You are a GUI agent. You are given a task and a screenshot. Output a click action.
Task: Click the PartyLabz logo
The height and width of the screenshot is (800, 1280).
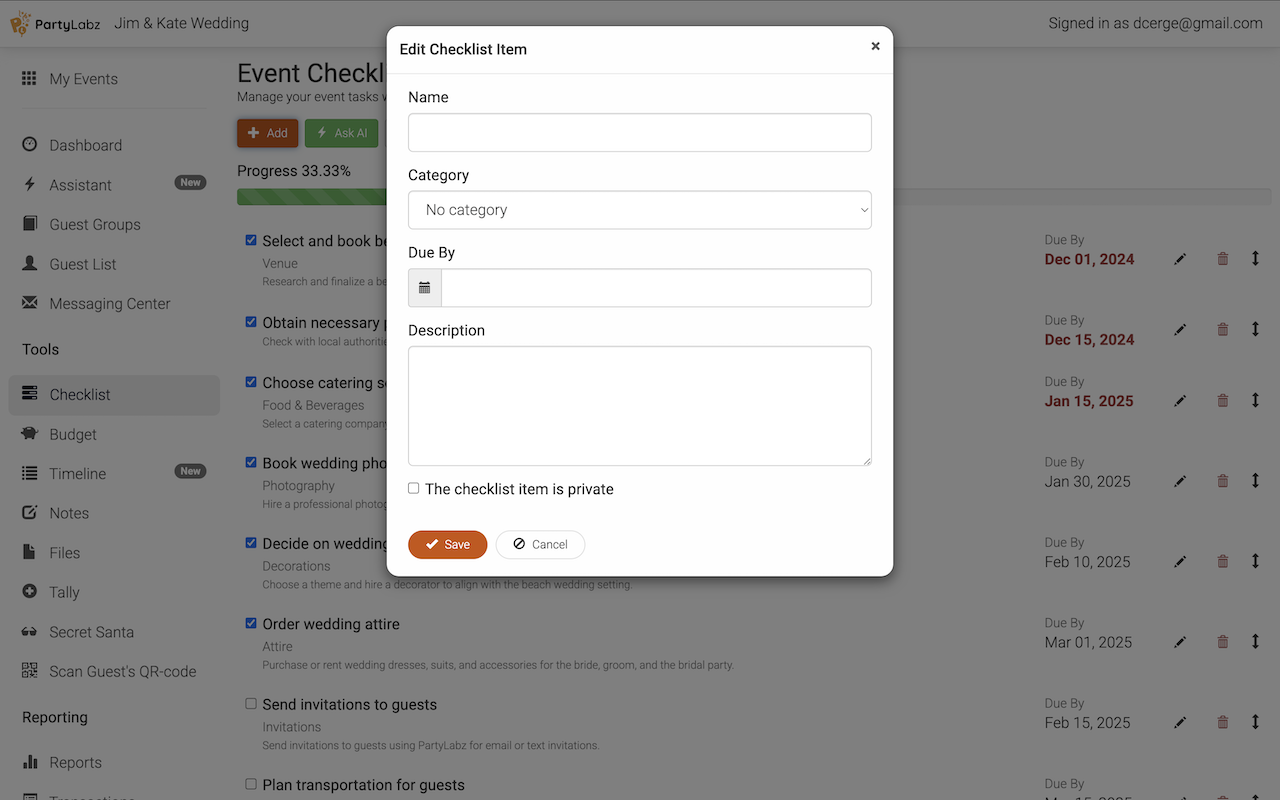pos(56,23)
